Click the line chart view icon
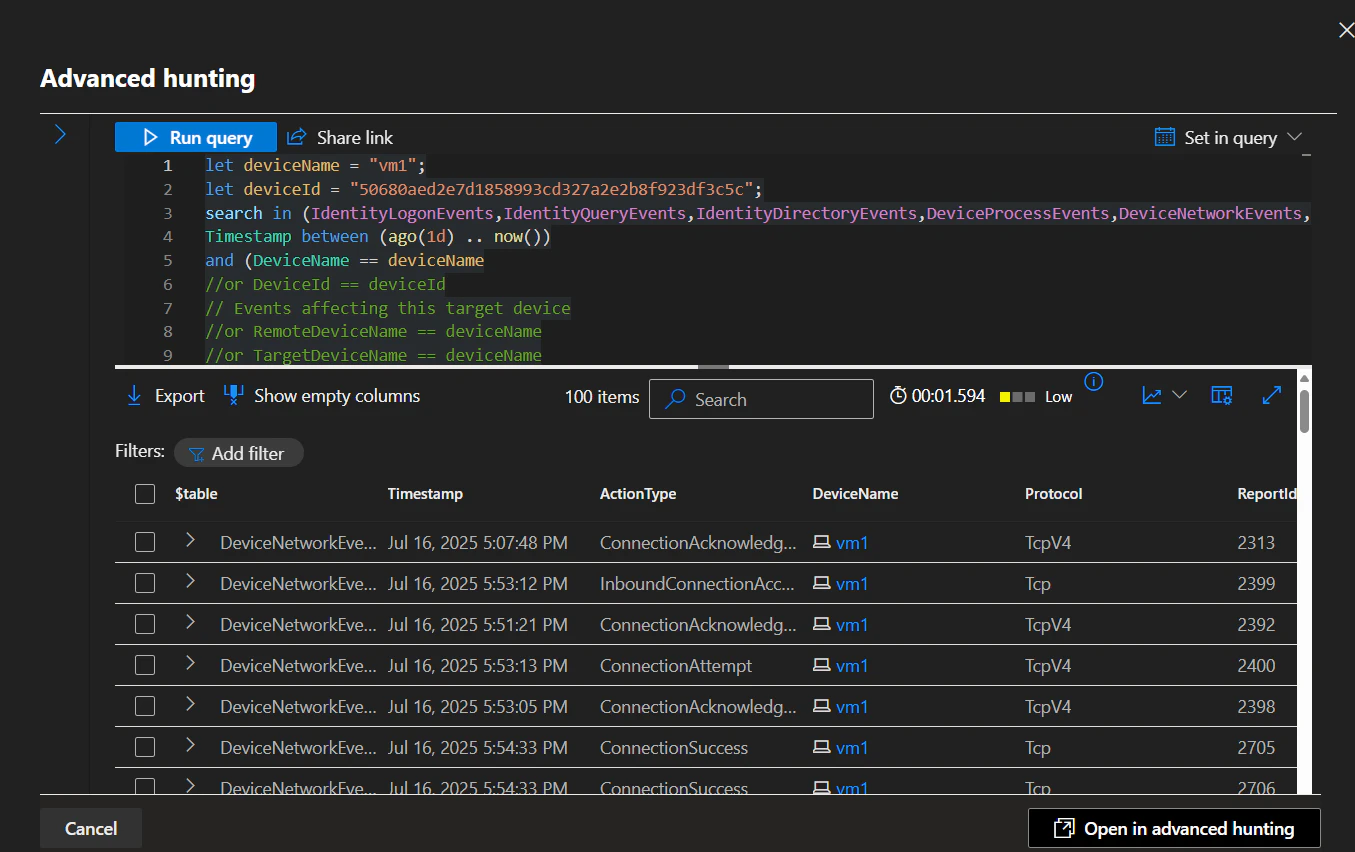Viewport: 1355px width, 852px height. pos(1152,396)
